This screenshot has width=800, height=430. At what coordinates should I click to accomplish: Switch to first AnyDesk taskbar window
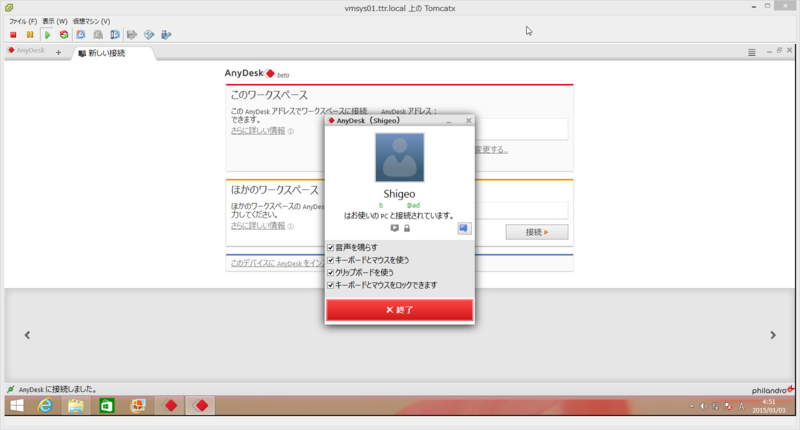[x=170, y=406]
